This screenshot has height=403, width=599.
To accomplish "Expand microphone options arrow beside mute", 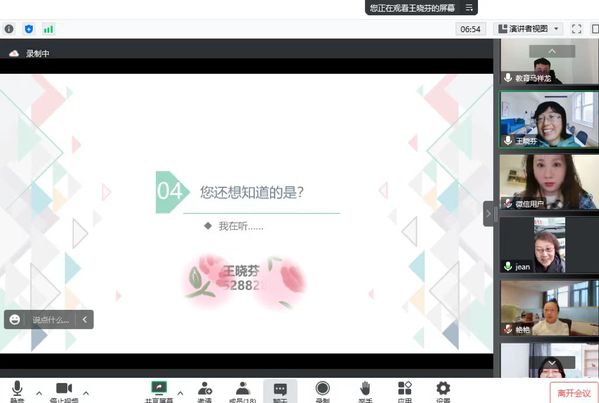I will pyautogui.click(x=39, y=393).
